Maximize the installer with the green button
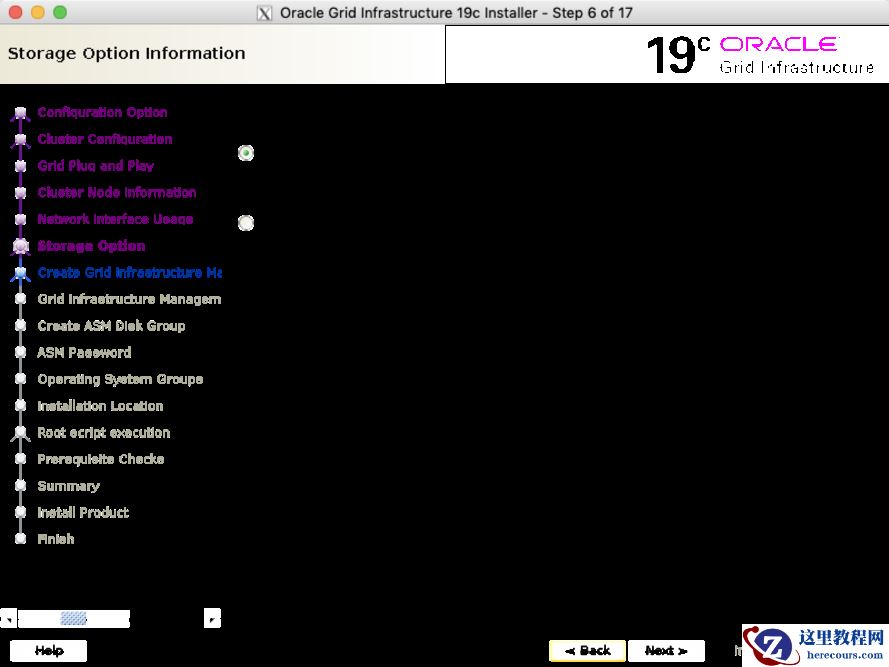Image resolution: width=889 pixels, height=667 pixels. (x=60, y=12)
